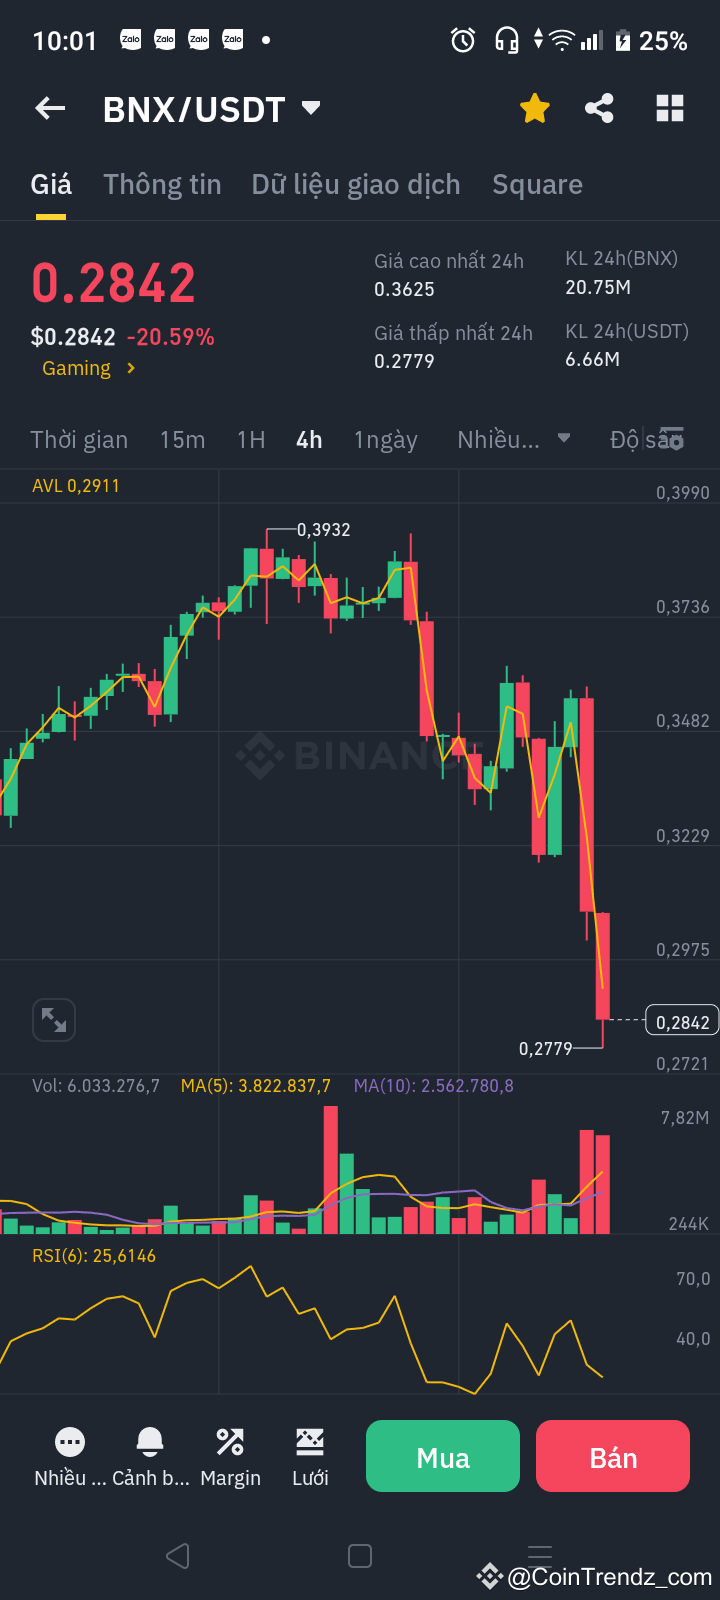The height and width of the screenshot is (1600, 720).
Task: Click the Nhiều hơn ellipsis icon
Action: pyautogui.click(x=68, y=1455)
